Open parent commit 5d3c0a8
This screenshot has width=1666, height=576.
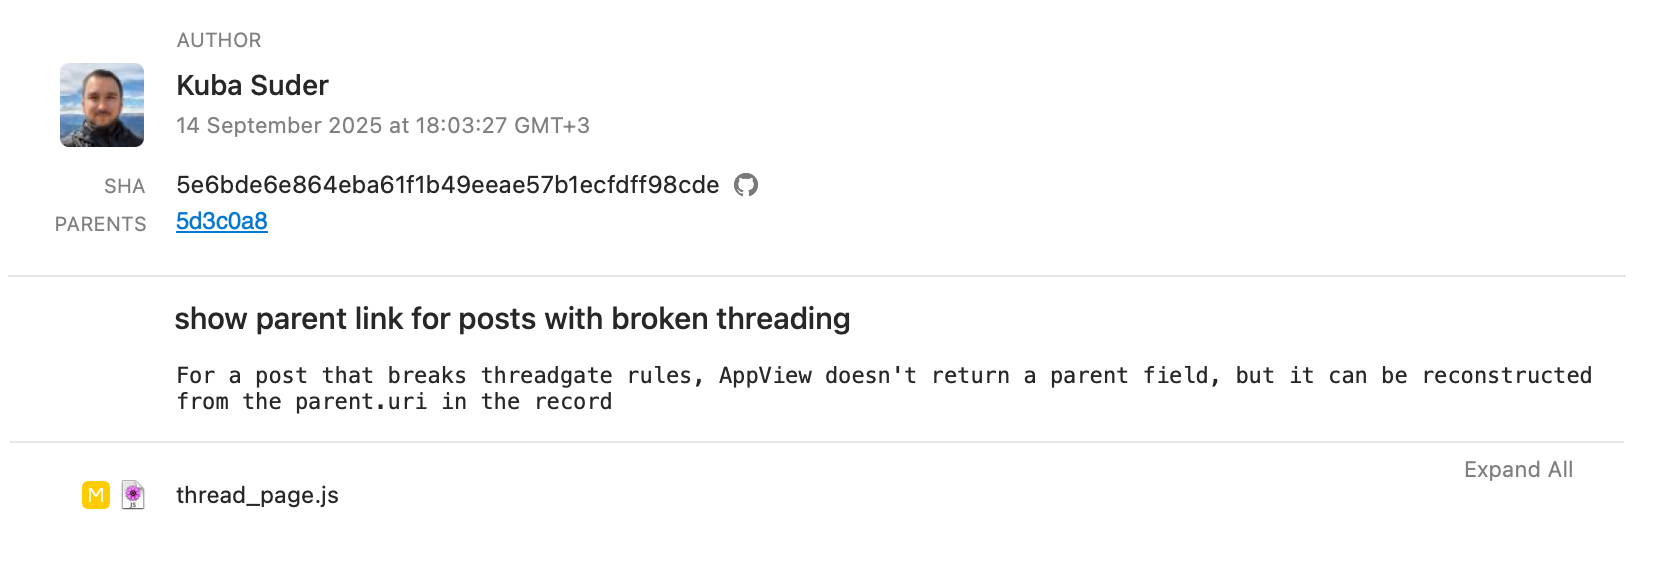(222, 221)
